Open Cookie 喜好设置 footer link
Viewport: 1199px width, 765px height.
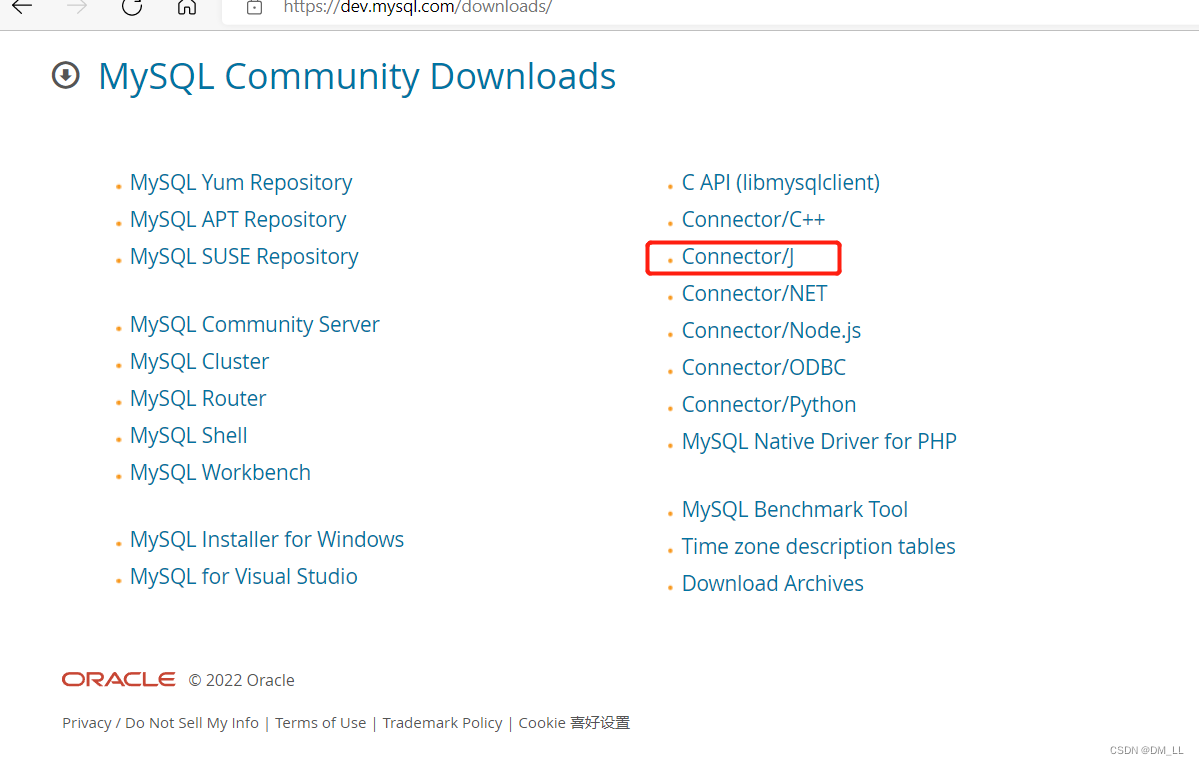click(574, 723)
